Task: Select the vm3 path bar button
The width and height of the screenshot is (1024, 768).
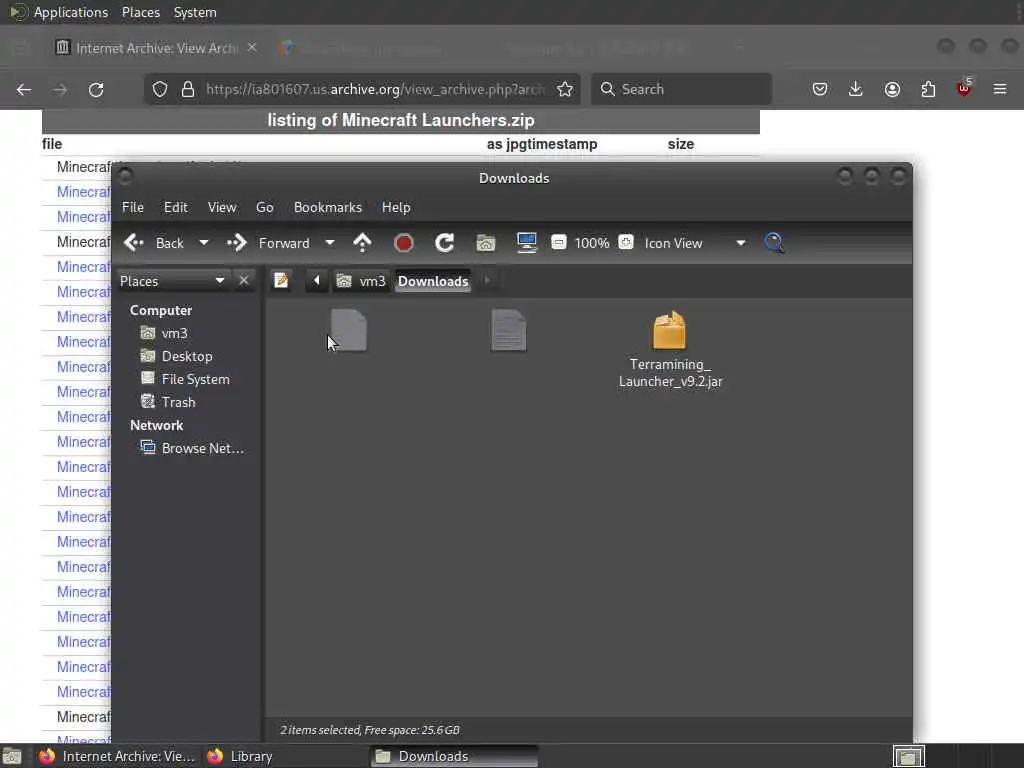Action: pyautogui.click(x=361, y=281)
